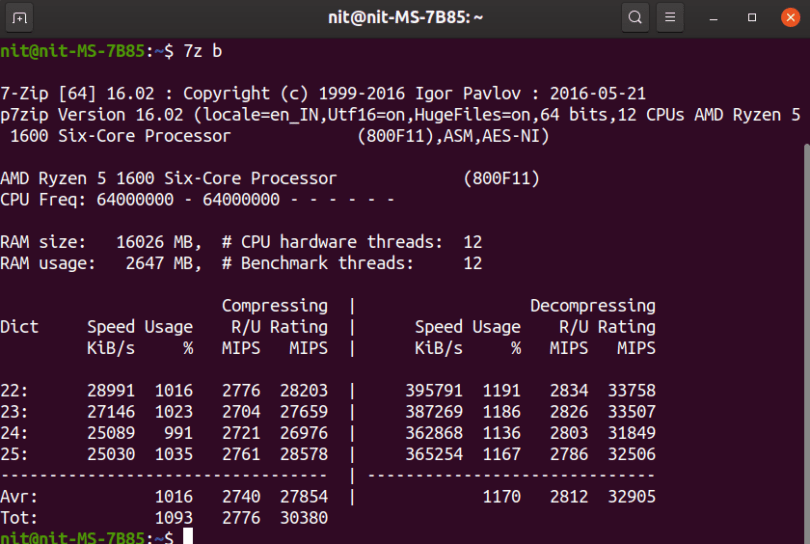
Task: Open a new terminal tab
Action: pyautogui.click(x=19, y=18)
